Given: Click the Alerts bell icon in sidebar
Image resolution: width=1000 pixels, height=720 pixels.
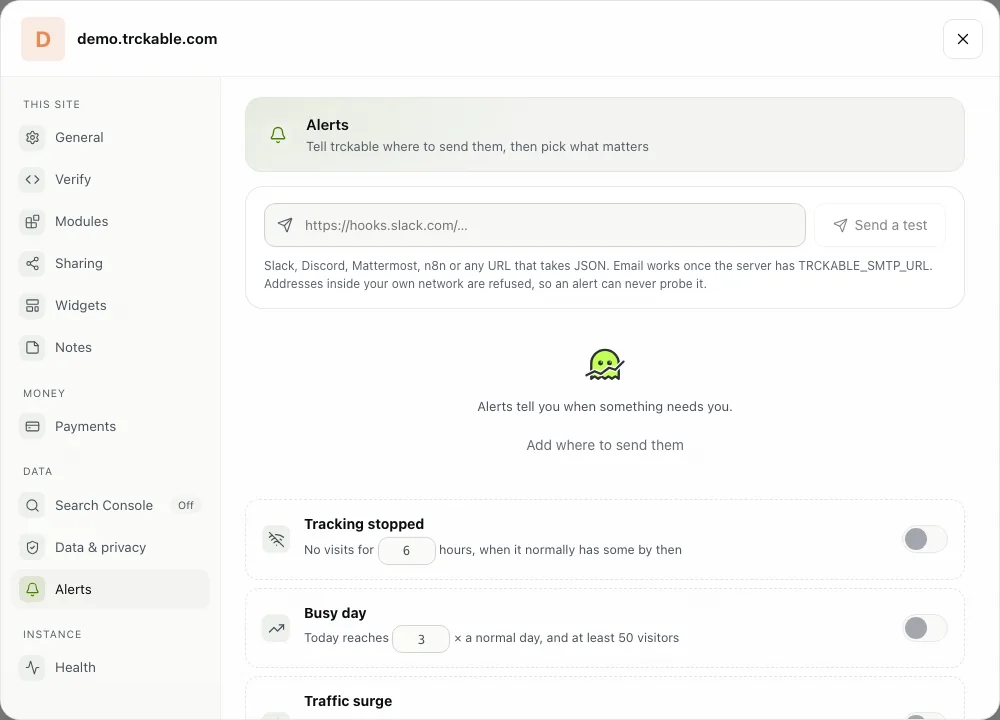Looking at the screenshot, I should 33,590.
